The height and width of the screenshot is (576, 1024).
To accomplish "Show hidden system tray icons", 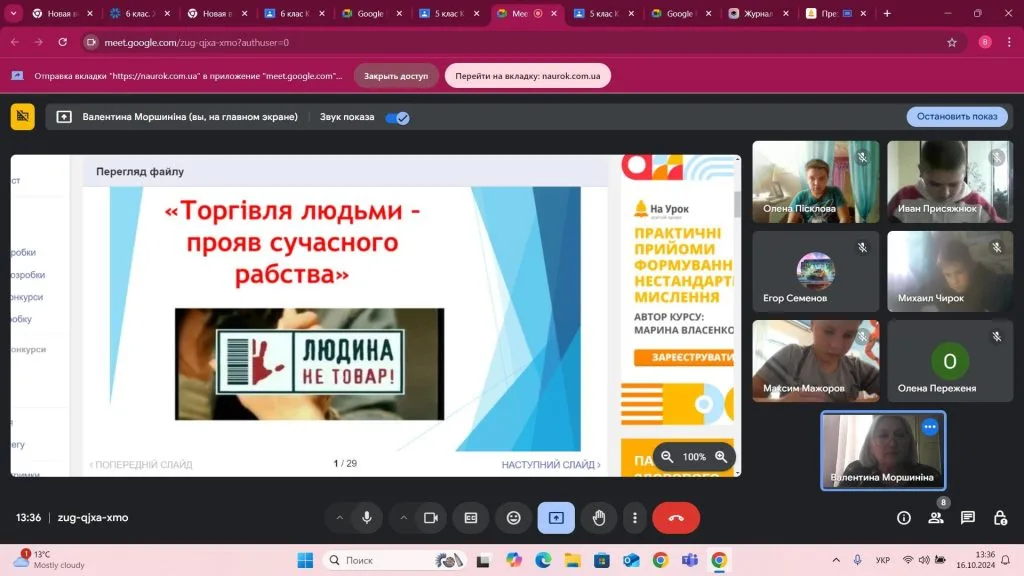I will [x=836, y=560].
